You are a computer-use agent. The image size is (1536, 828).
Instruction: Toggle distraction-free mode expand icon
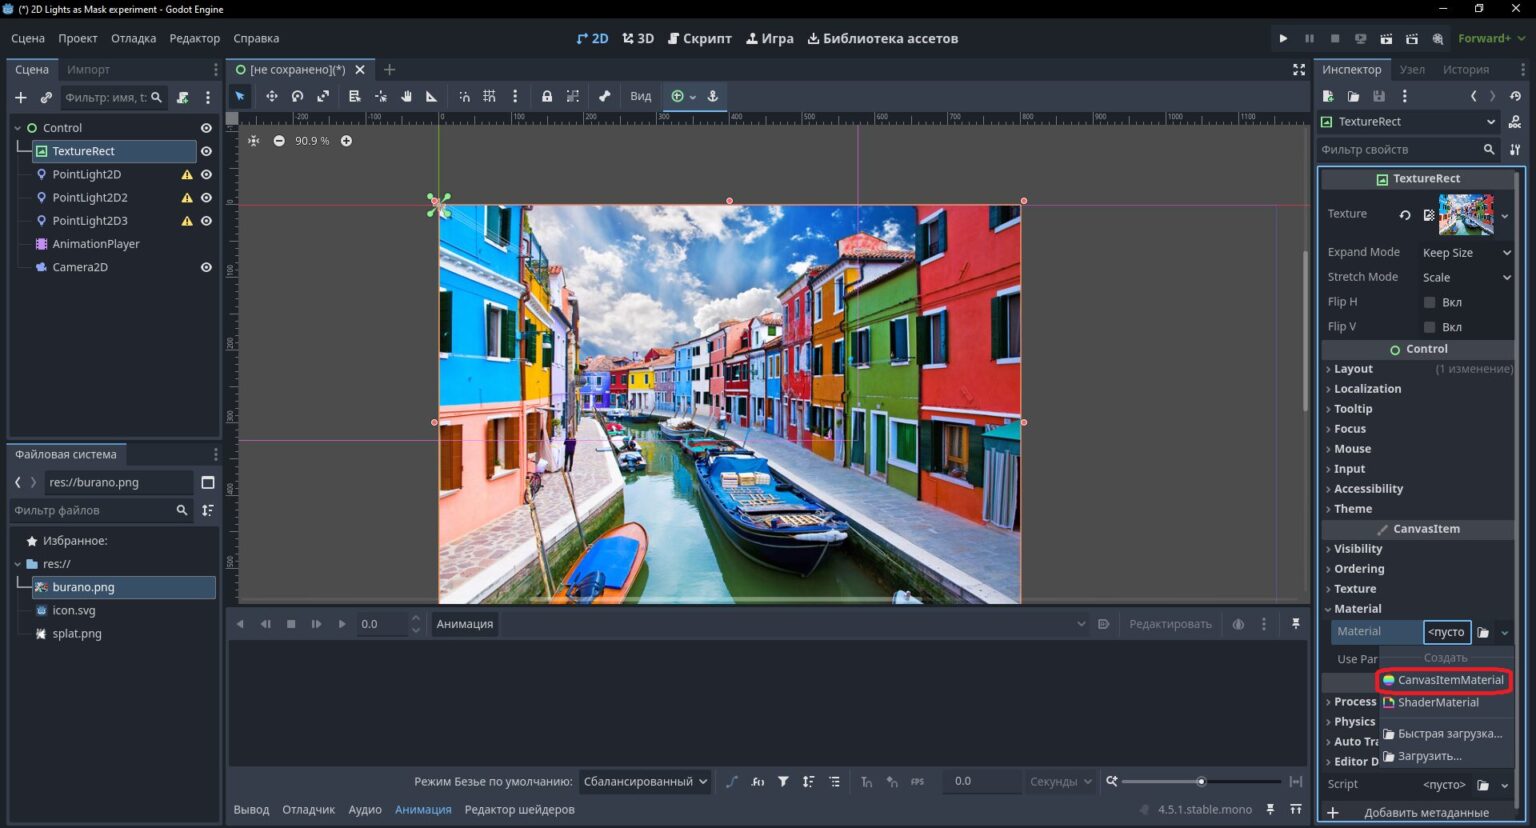1299,69
